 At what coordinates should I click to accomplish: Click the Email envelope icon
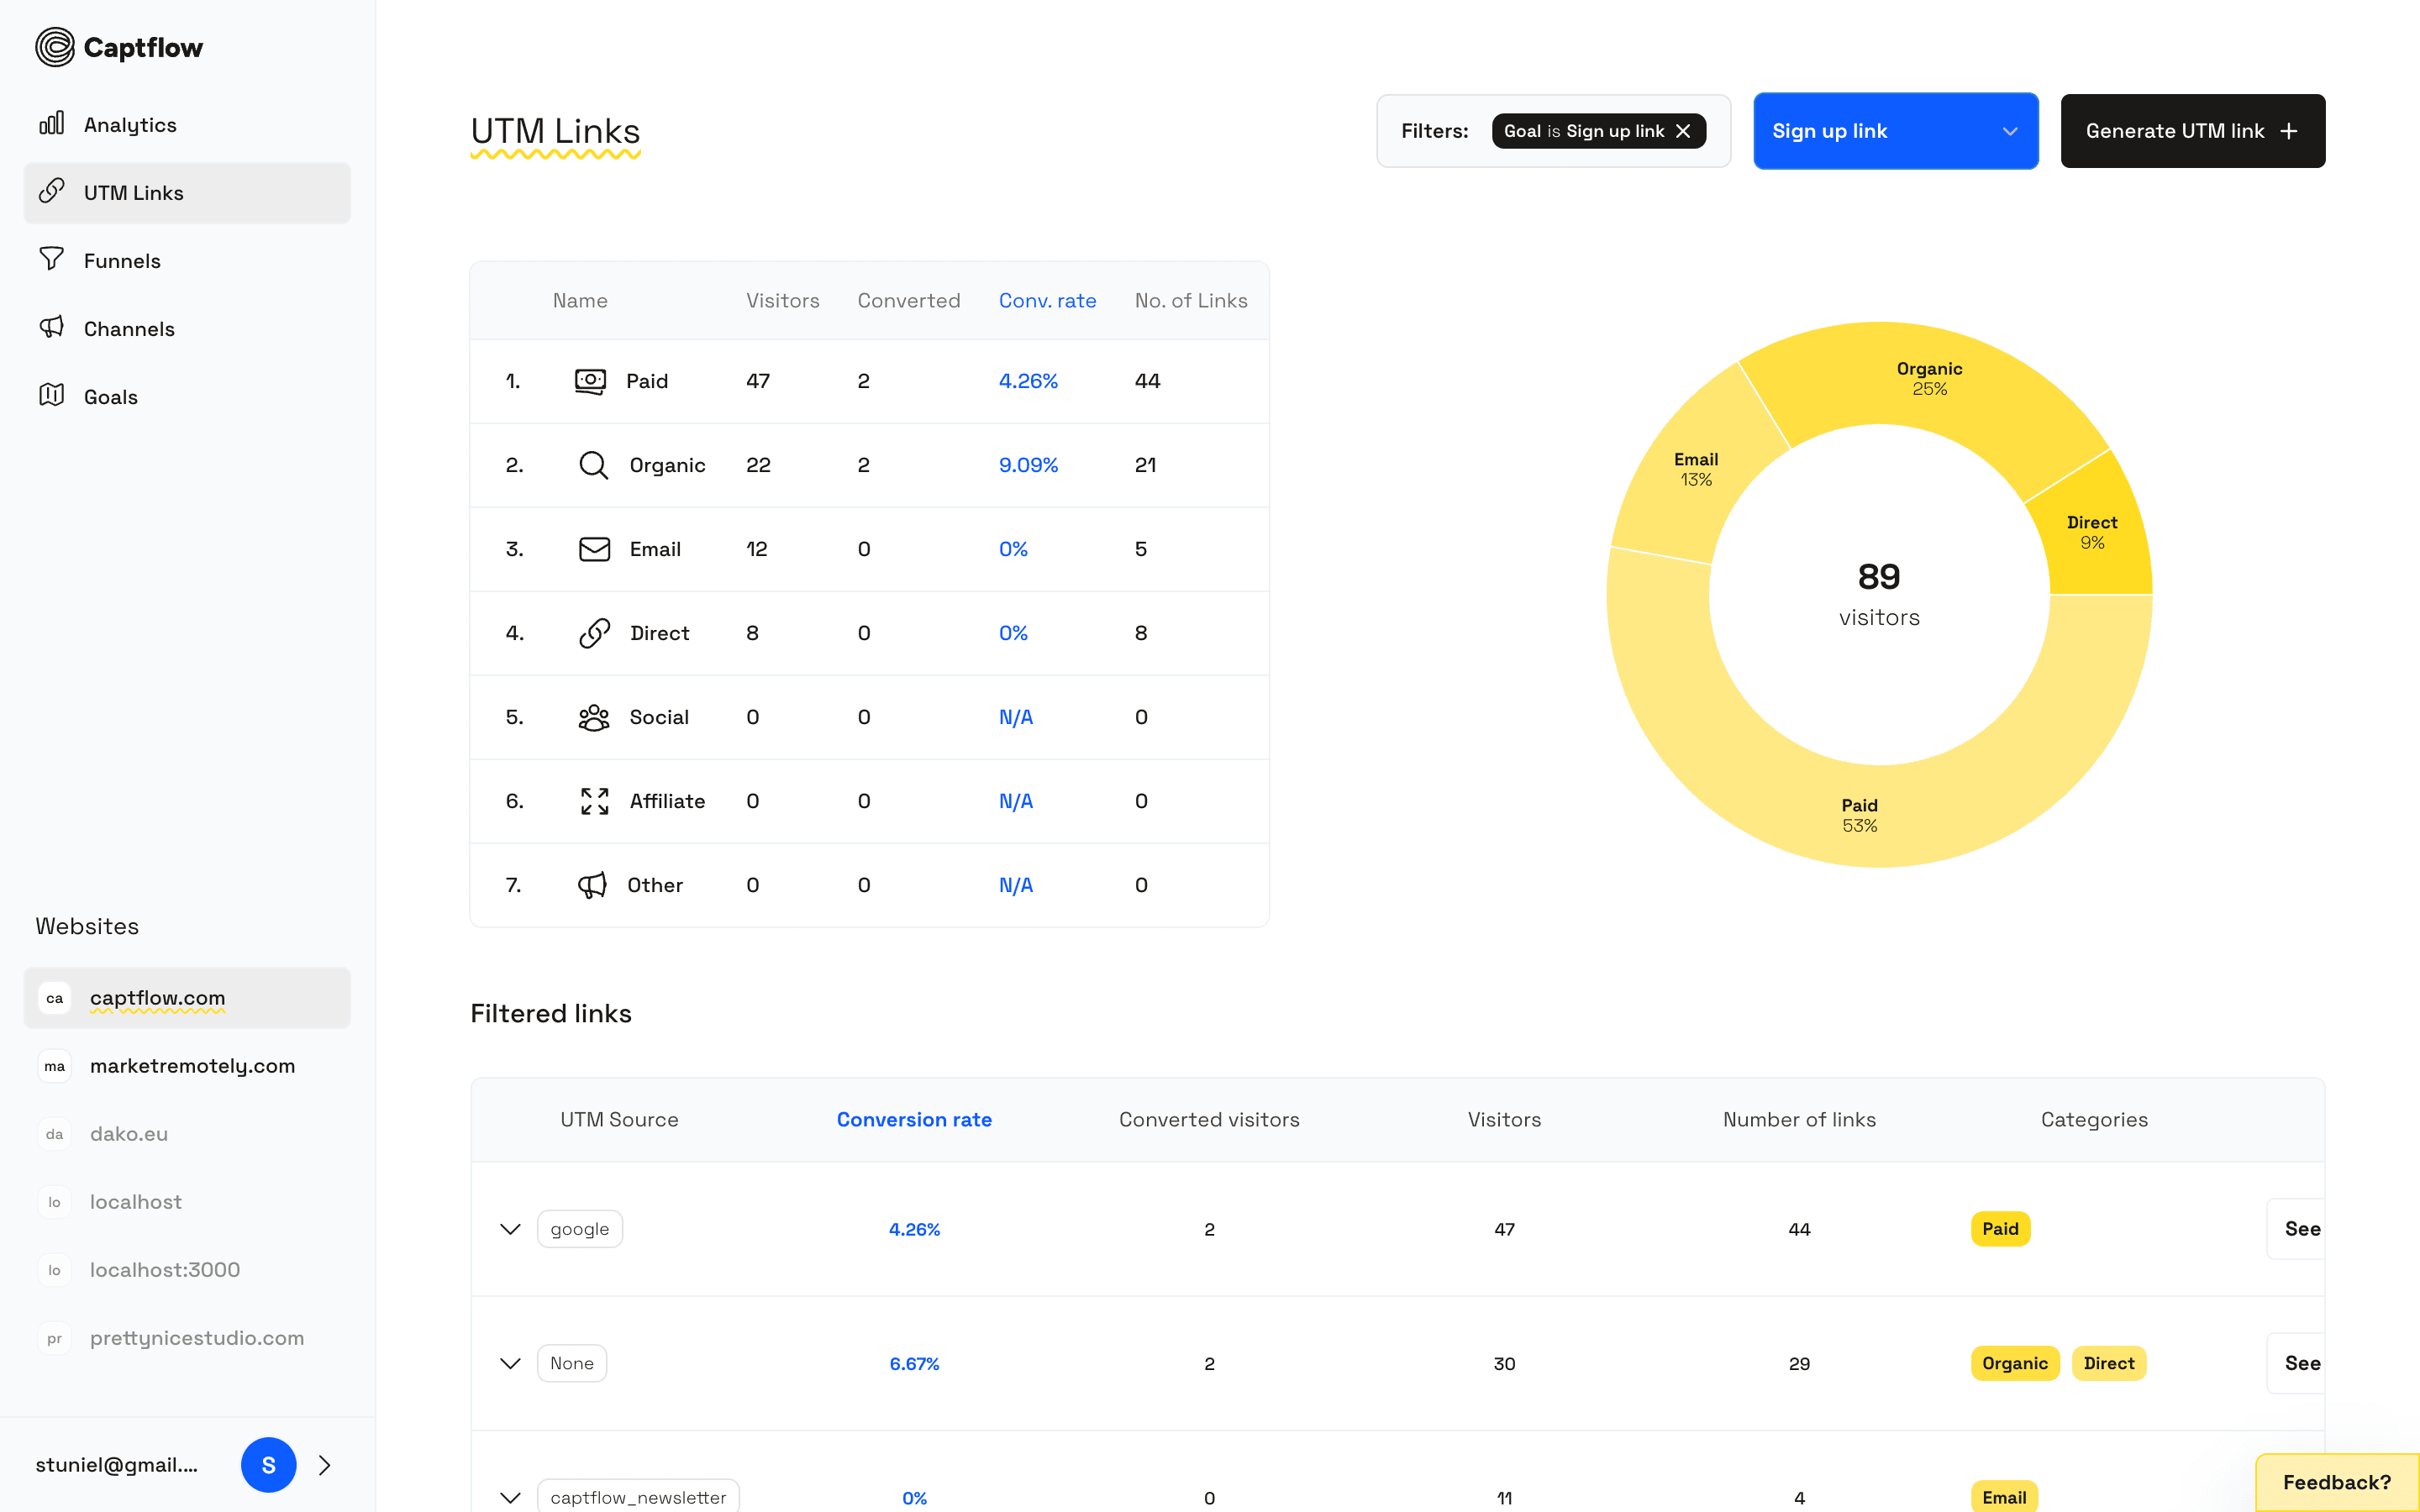594,549
